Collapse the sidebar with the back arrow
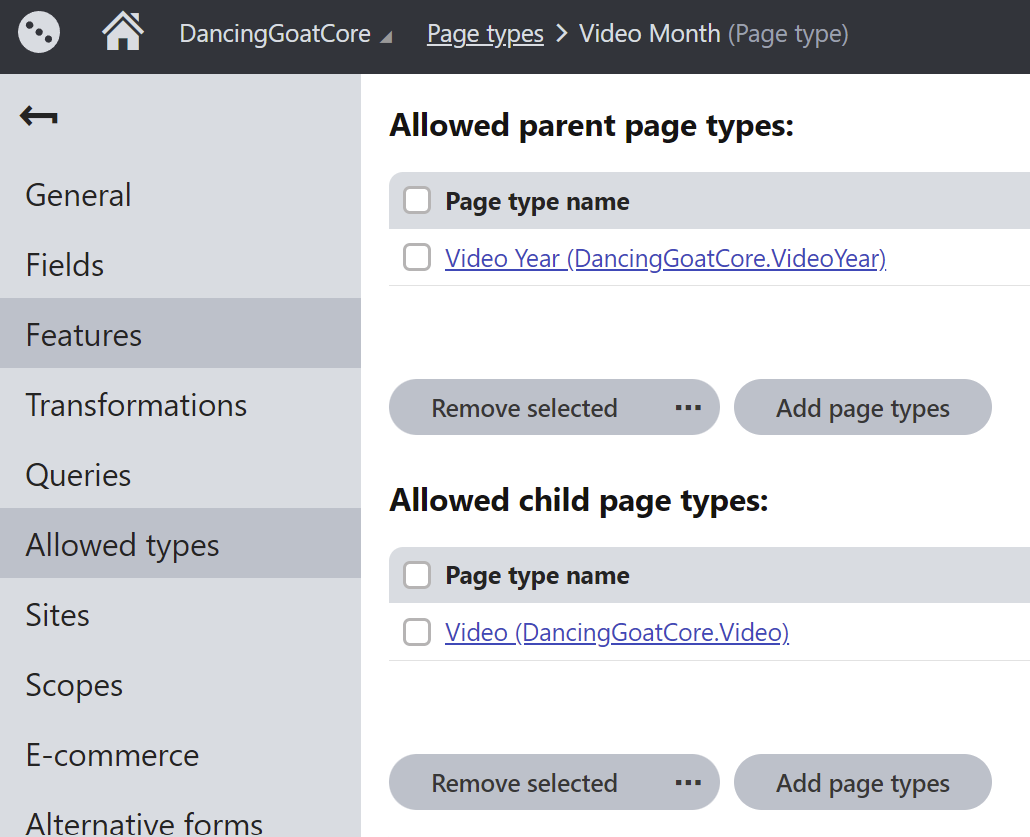1030x837 pixels. 39,116
